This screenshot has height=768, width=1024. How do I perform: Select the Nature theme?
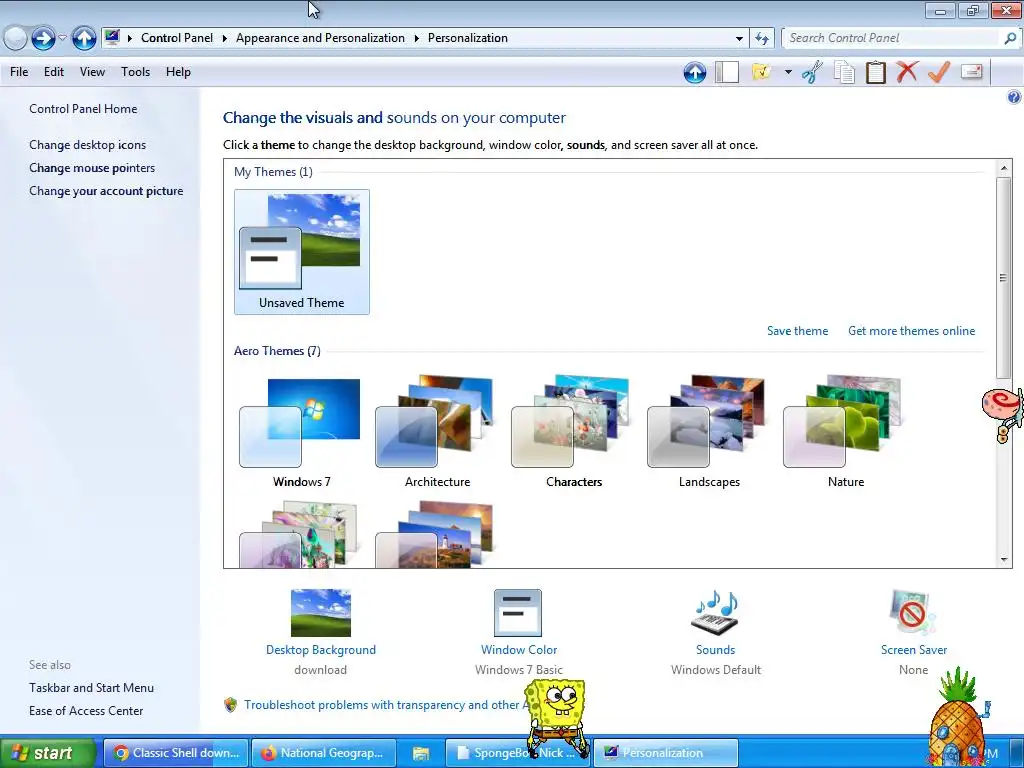846,431
